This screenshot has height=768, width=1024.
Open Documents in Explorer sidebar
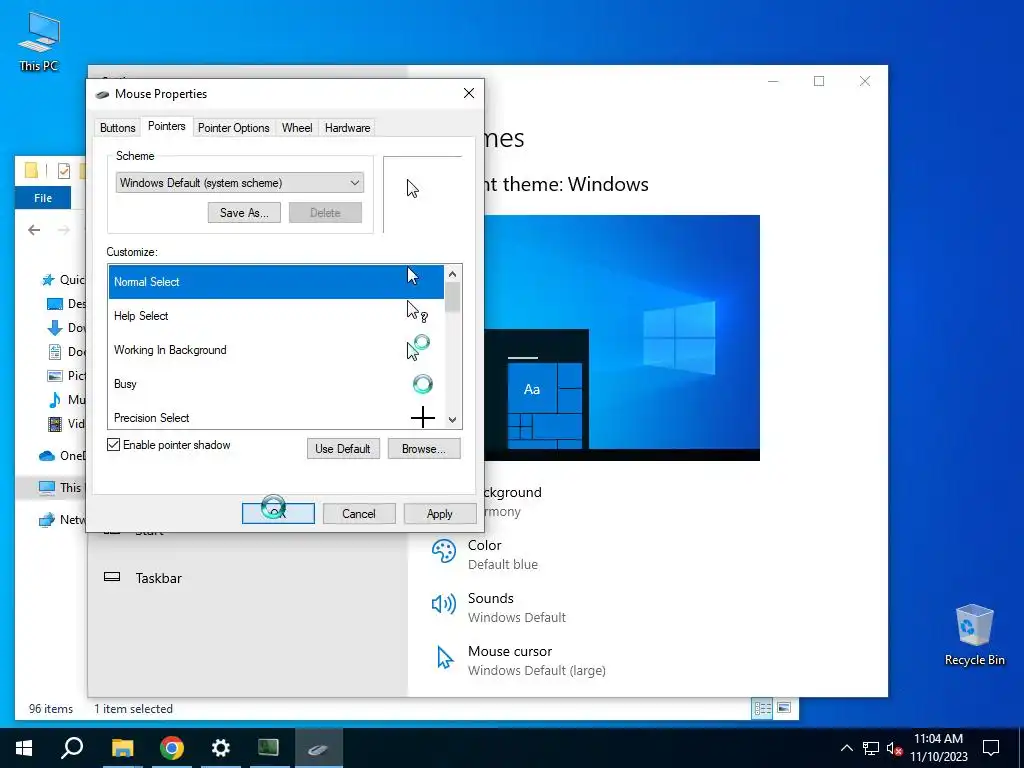67,352
